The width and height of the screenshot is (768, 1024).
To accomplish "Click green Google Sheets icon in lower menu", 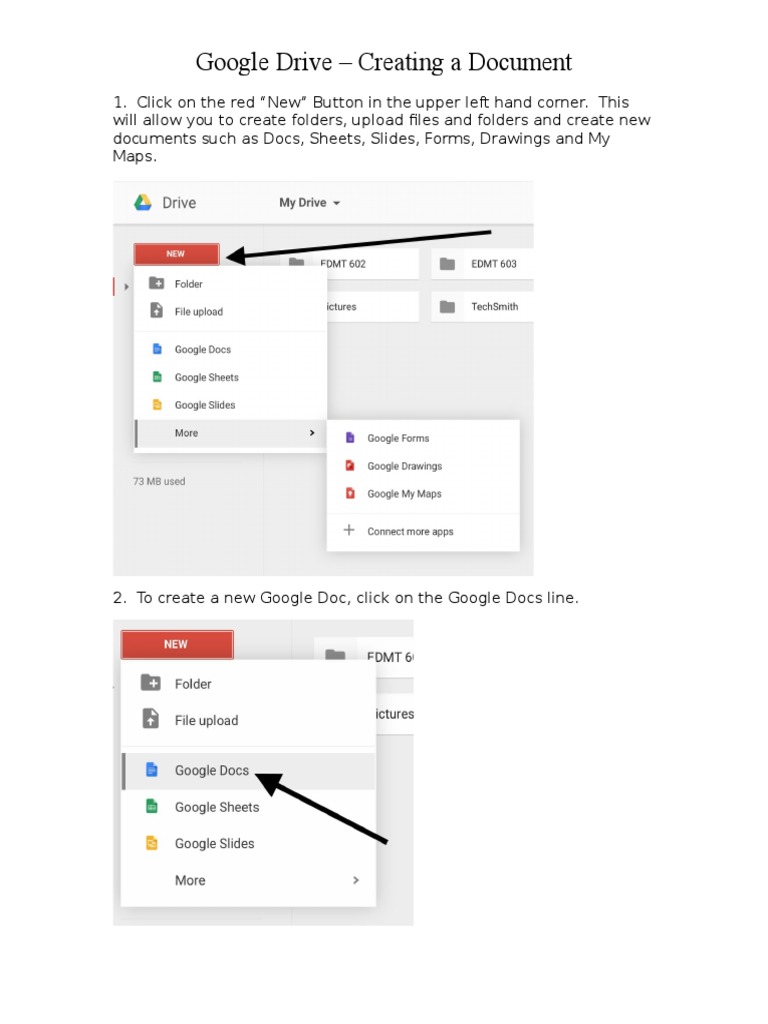I will (x=152, y=806).
